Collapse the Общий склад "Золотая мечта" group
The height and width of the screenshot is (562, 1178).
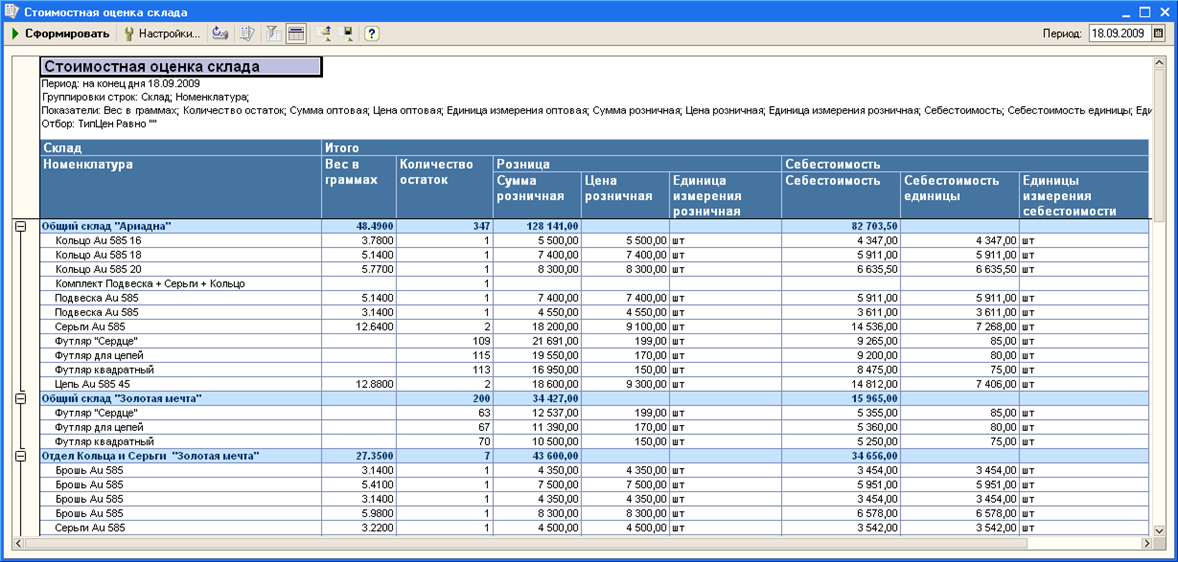pyautogui.click(x=20, y=398)
